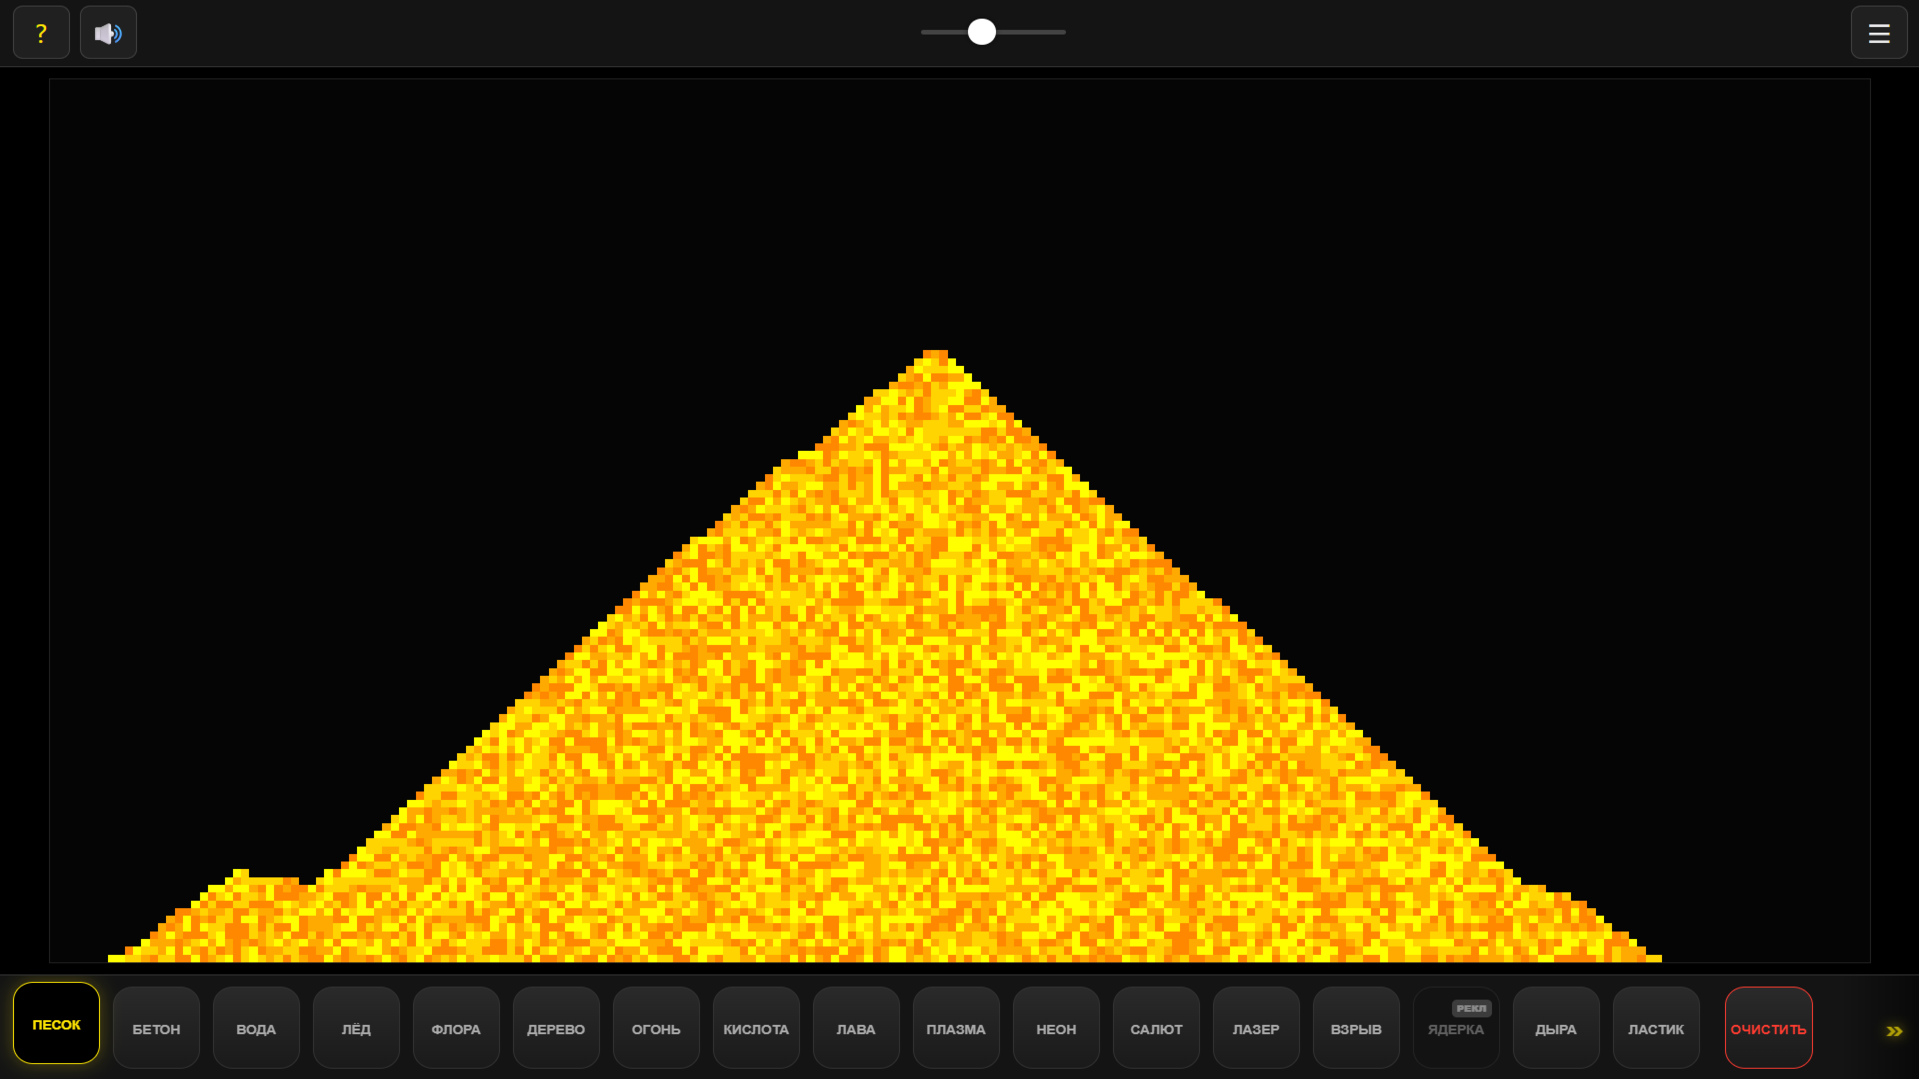Select the НЕОН (neon) material
The image size is (1919, 1079).
(1055, 1027)
